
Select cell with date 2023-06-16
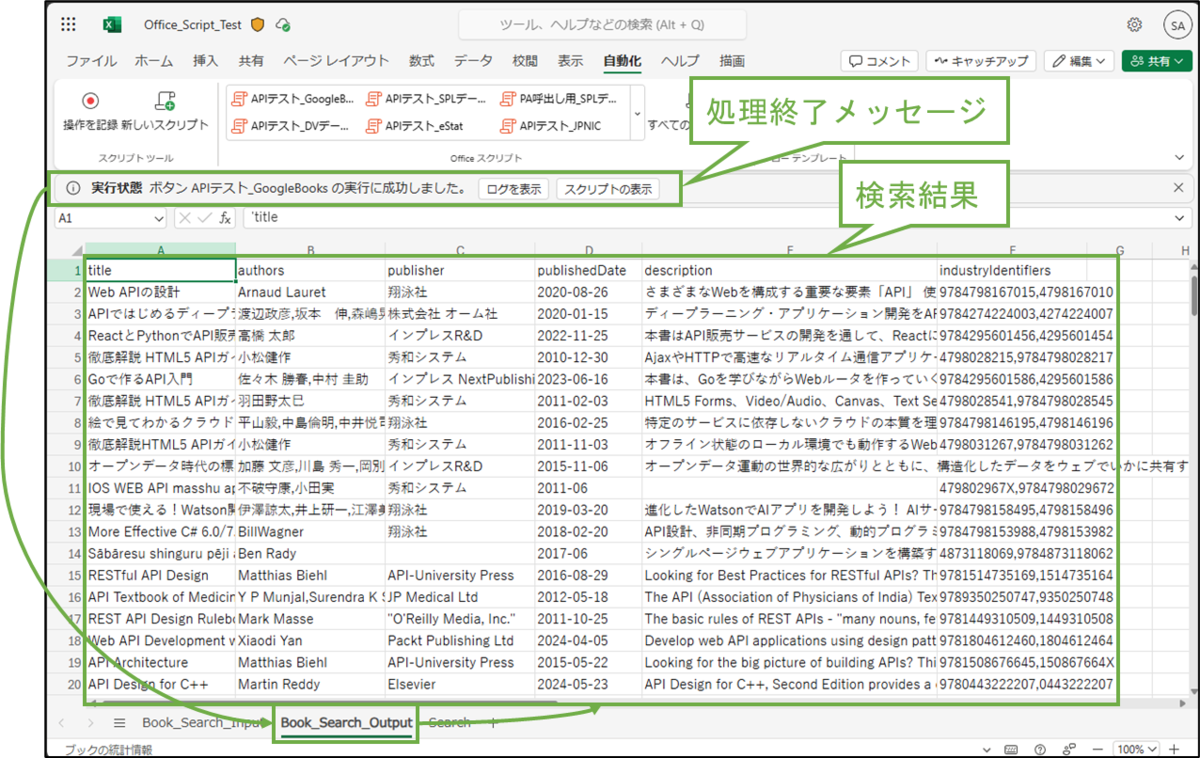588,379
